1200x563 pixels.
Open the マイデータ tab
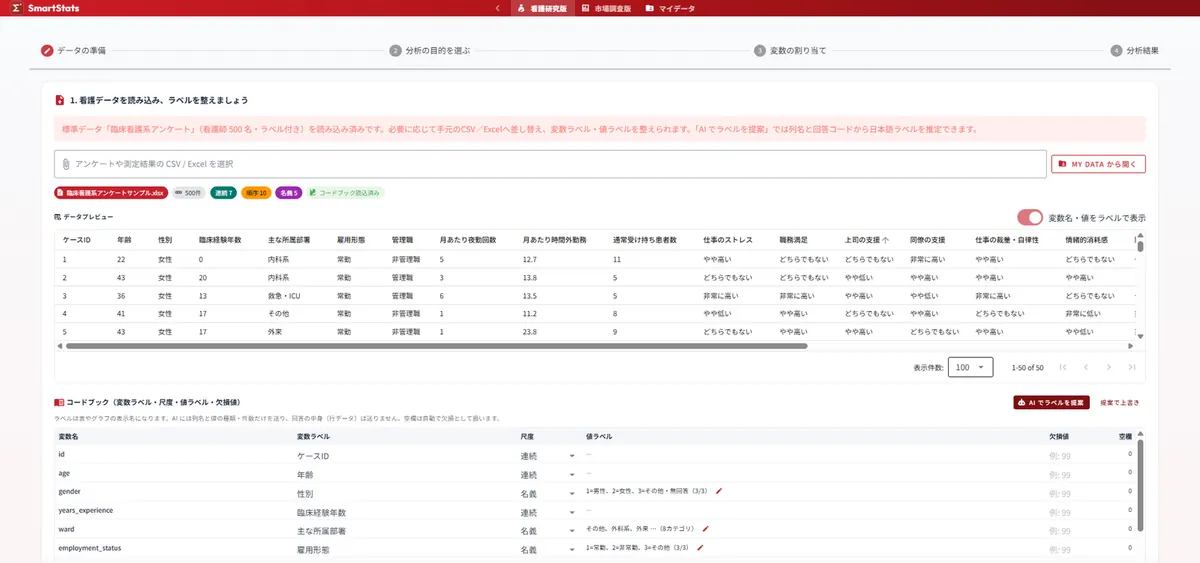669,8
